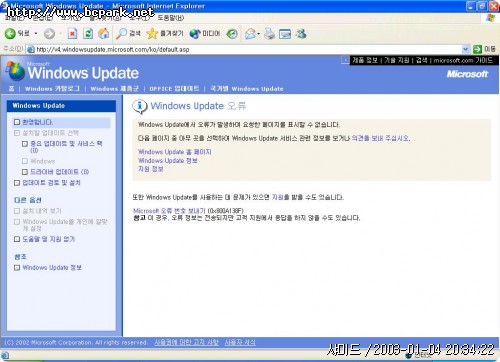Click the Microsoft logo in the page header
This screenshot has height=362, width=500.
pos(467,74)
